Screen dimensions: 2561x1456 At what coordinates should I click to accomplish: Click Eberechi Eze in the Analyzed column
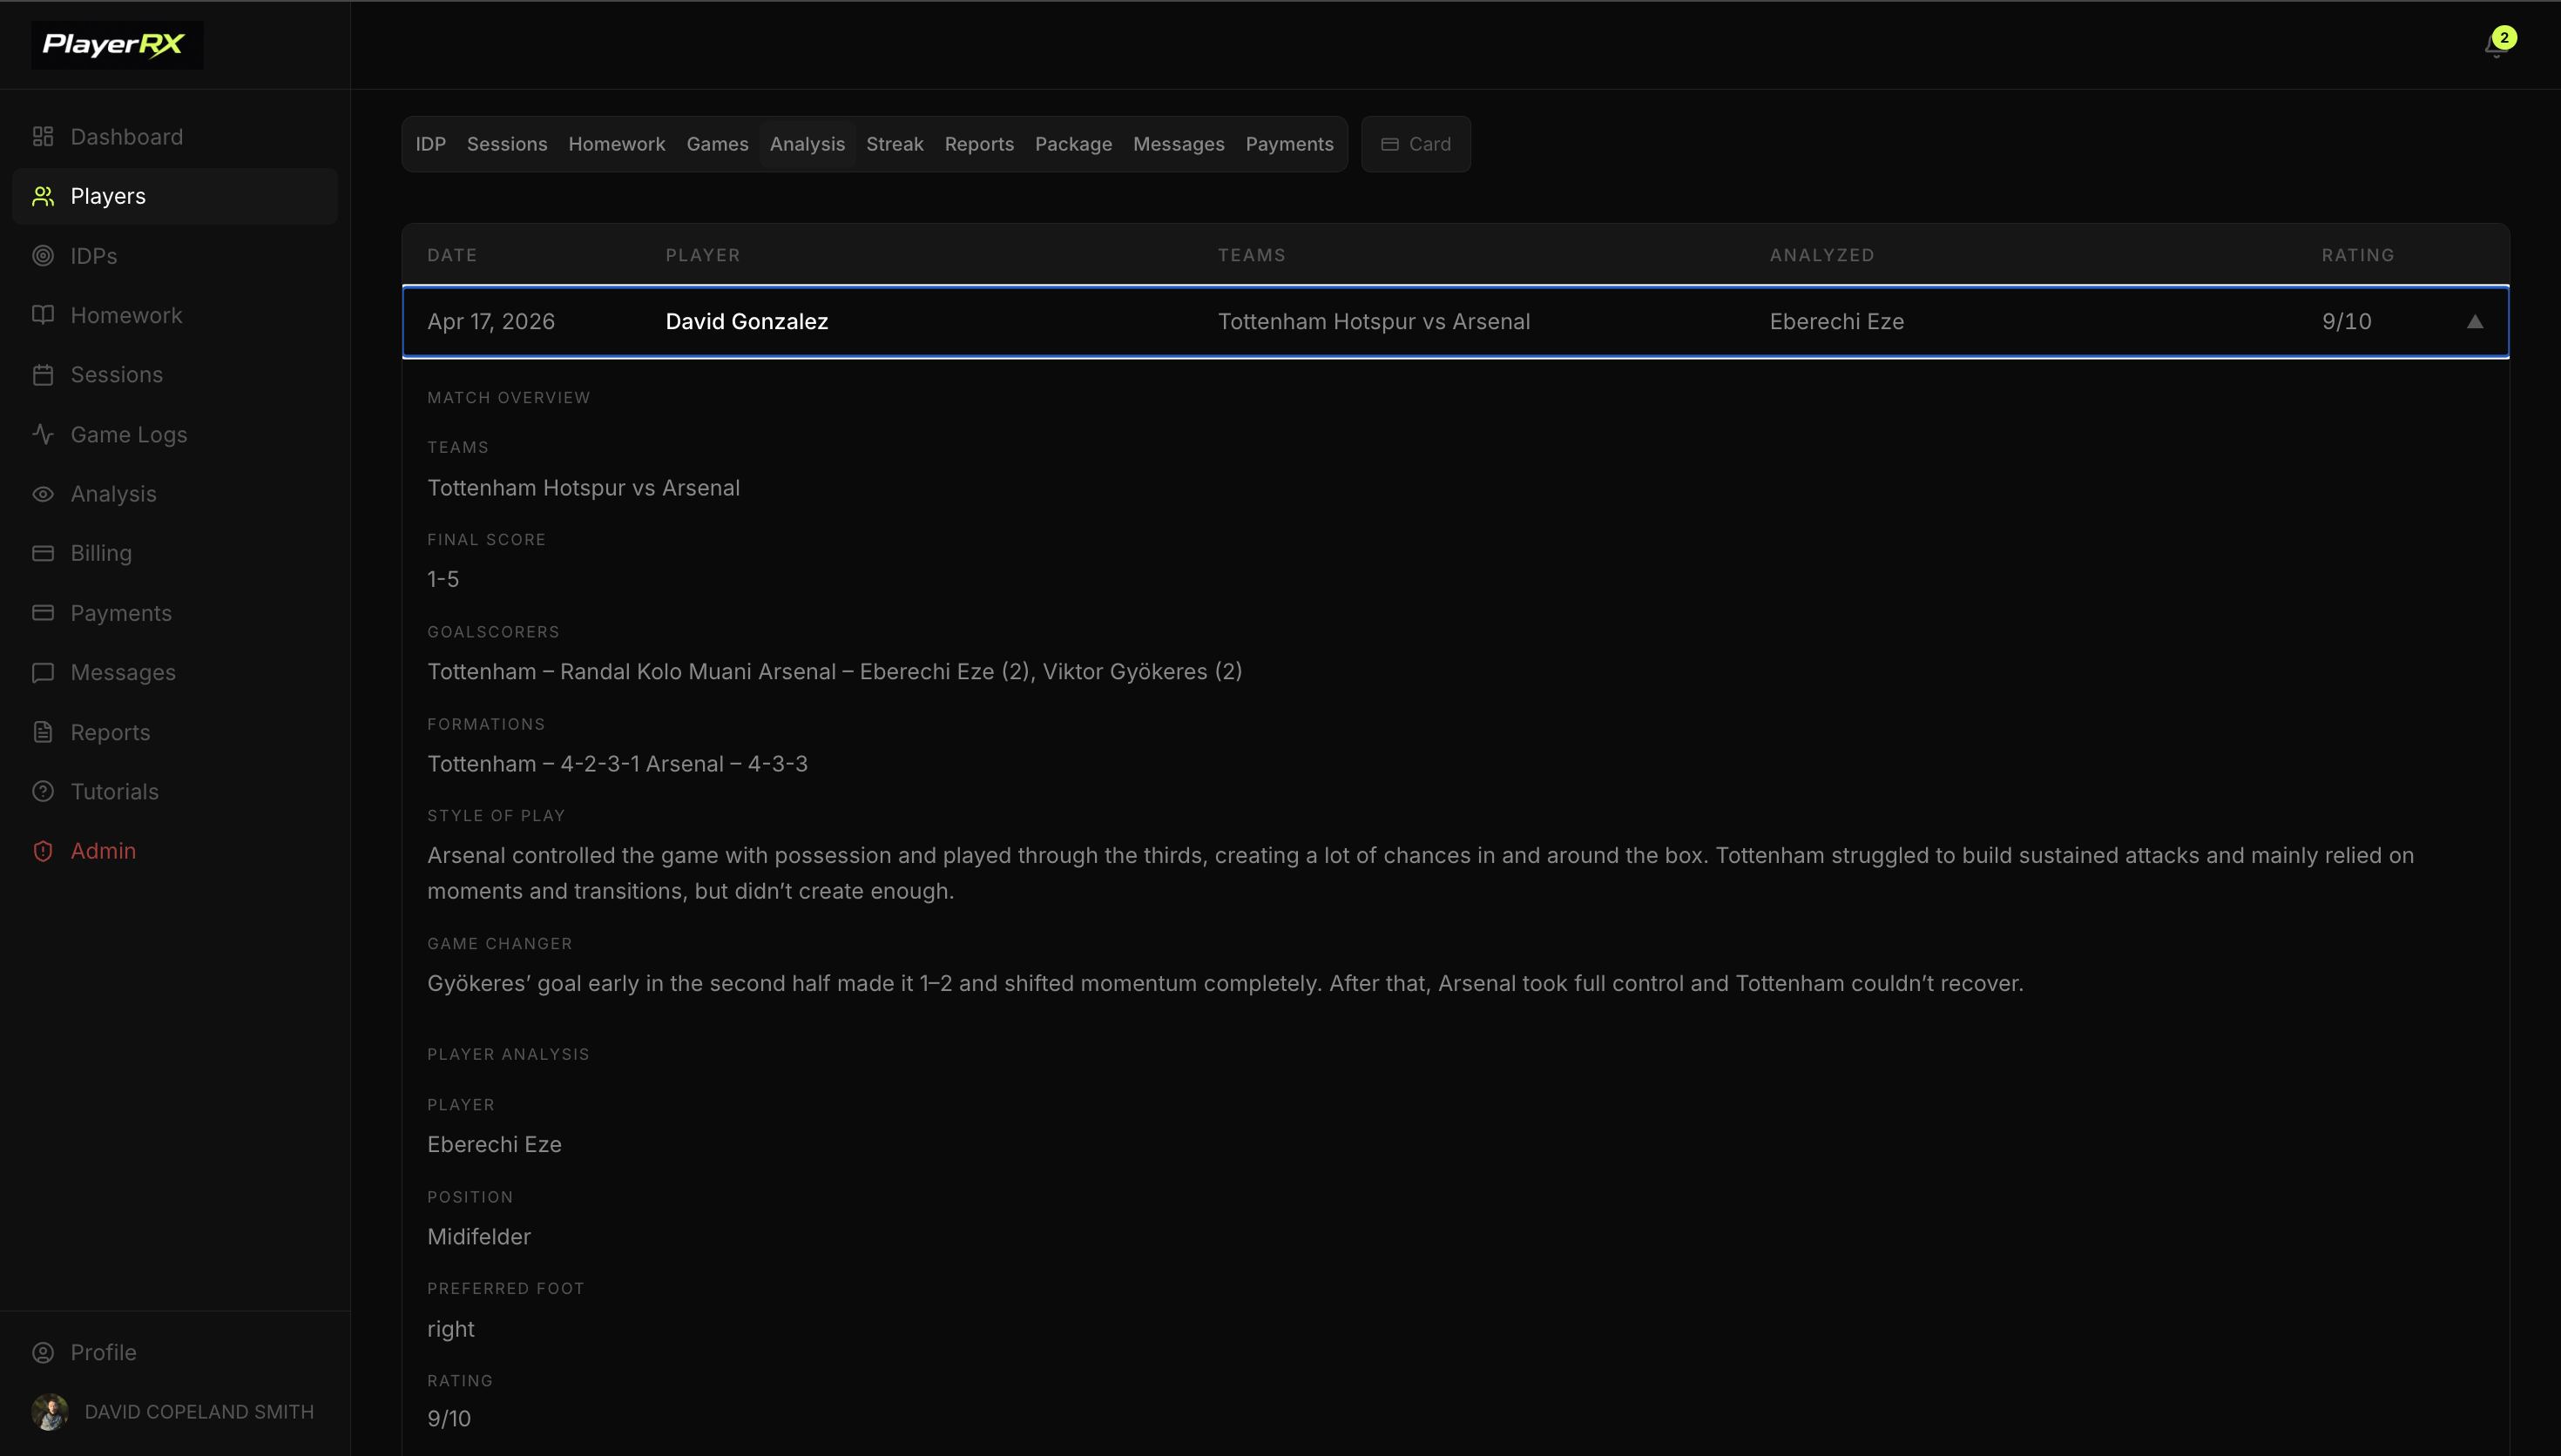tap(1837, 322)
